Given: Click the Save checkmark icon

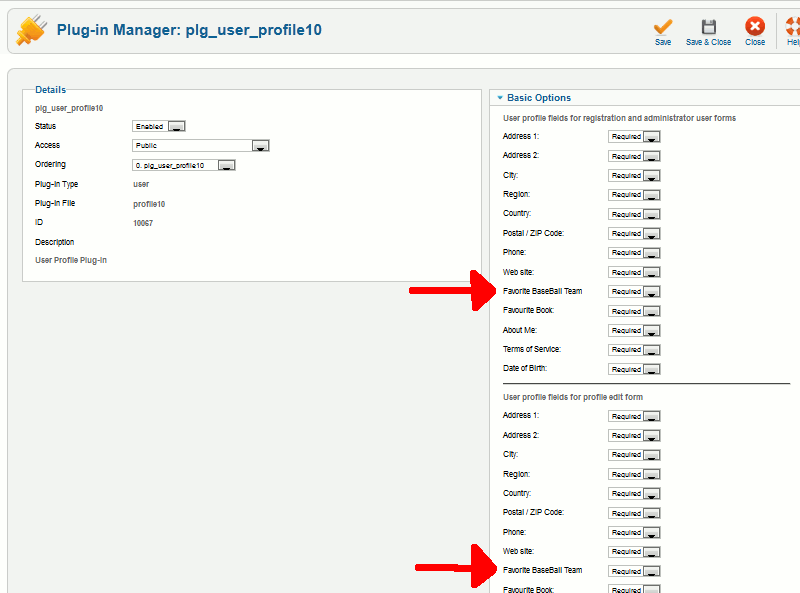Looking at the screenshot, I should (663, 26).
